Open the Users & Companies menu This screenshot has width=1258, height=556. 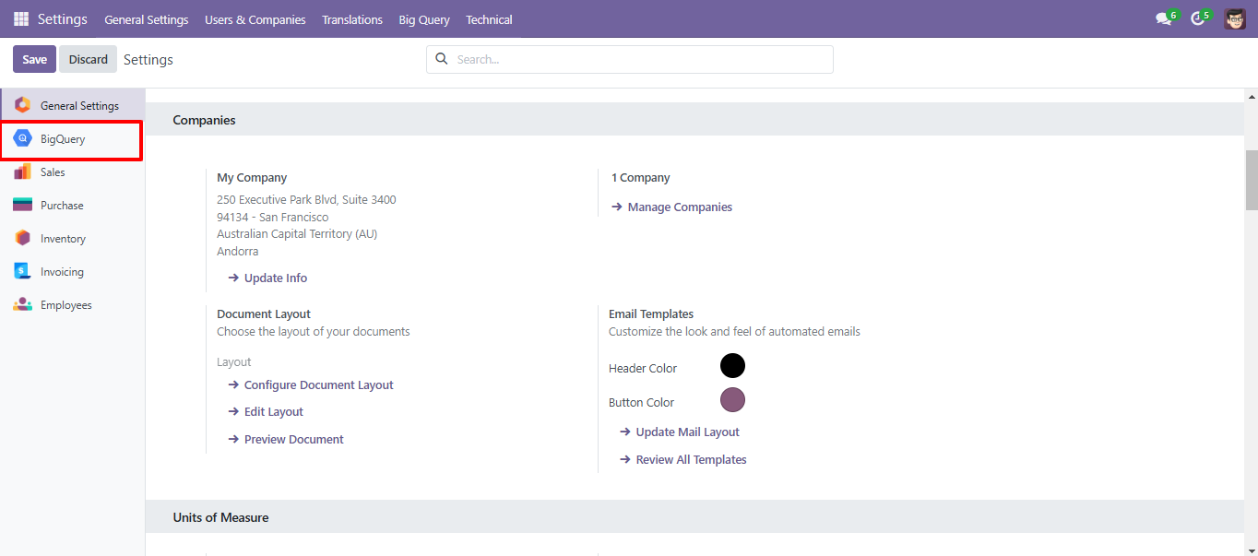[x=255, y=20]
